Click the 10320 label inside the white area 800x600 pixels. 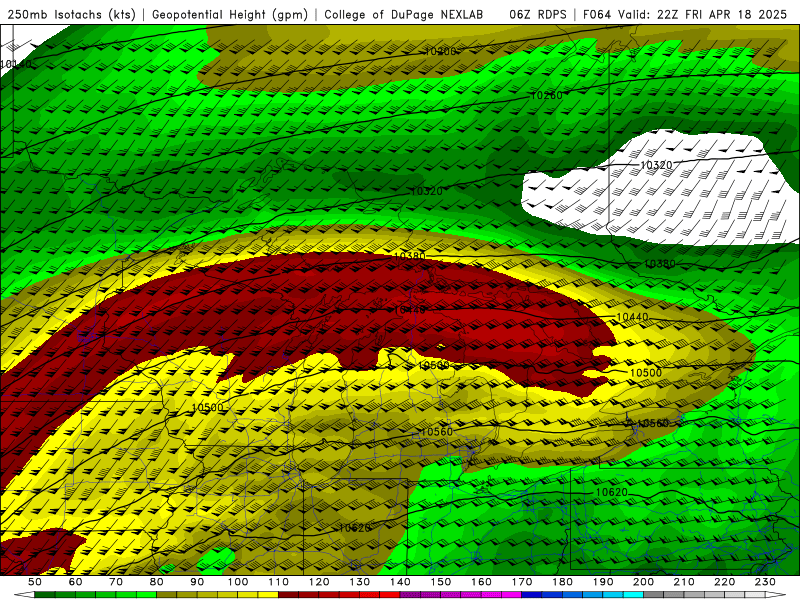tap(656, 165)
